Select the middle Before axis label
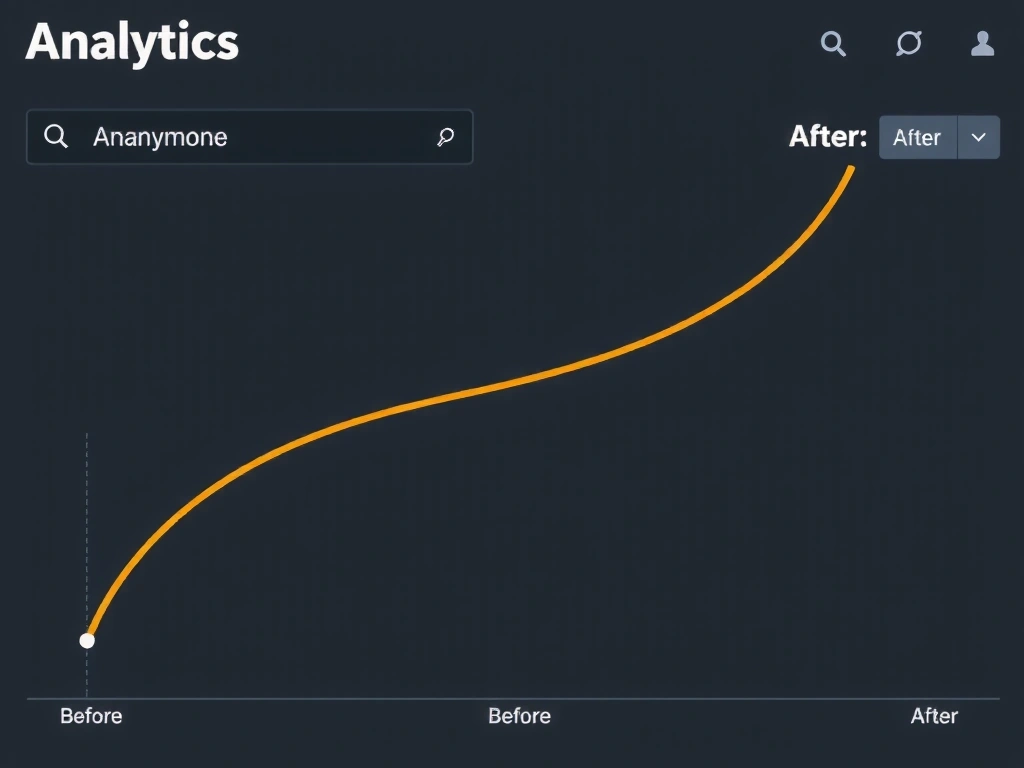This screenshot has height=768, width=1024. [519, 716]
